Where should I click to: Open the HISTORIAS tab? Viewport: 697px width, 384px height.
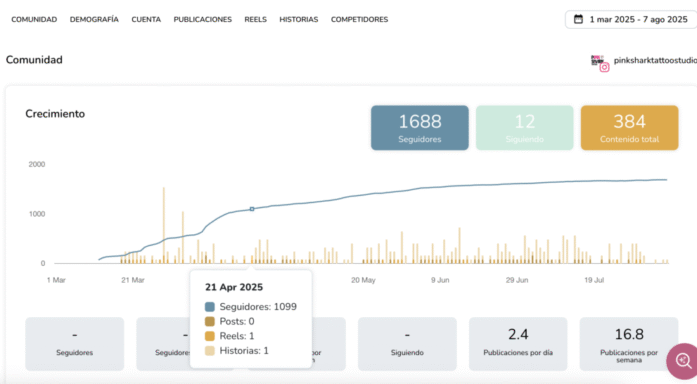tap(299, 20)
